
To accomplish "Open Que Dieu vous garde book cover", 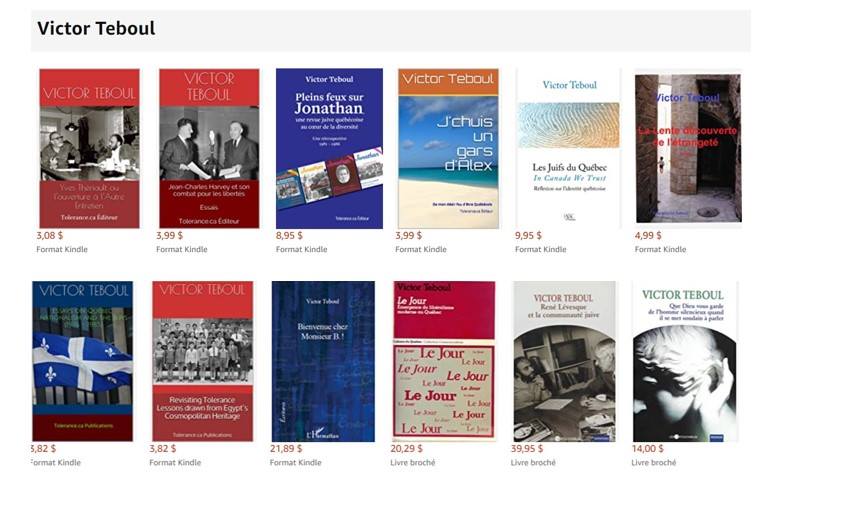I will [x=685, y=361].
